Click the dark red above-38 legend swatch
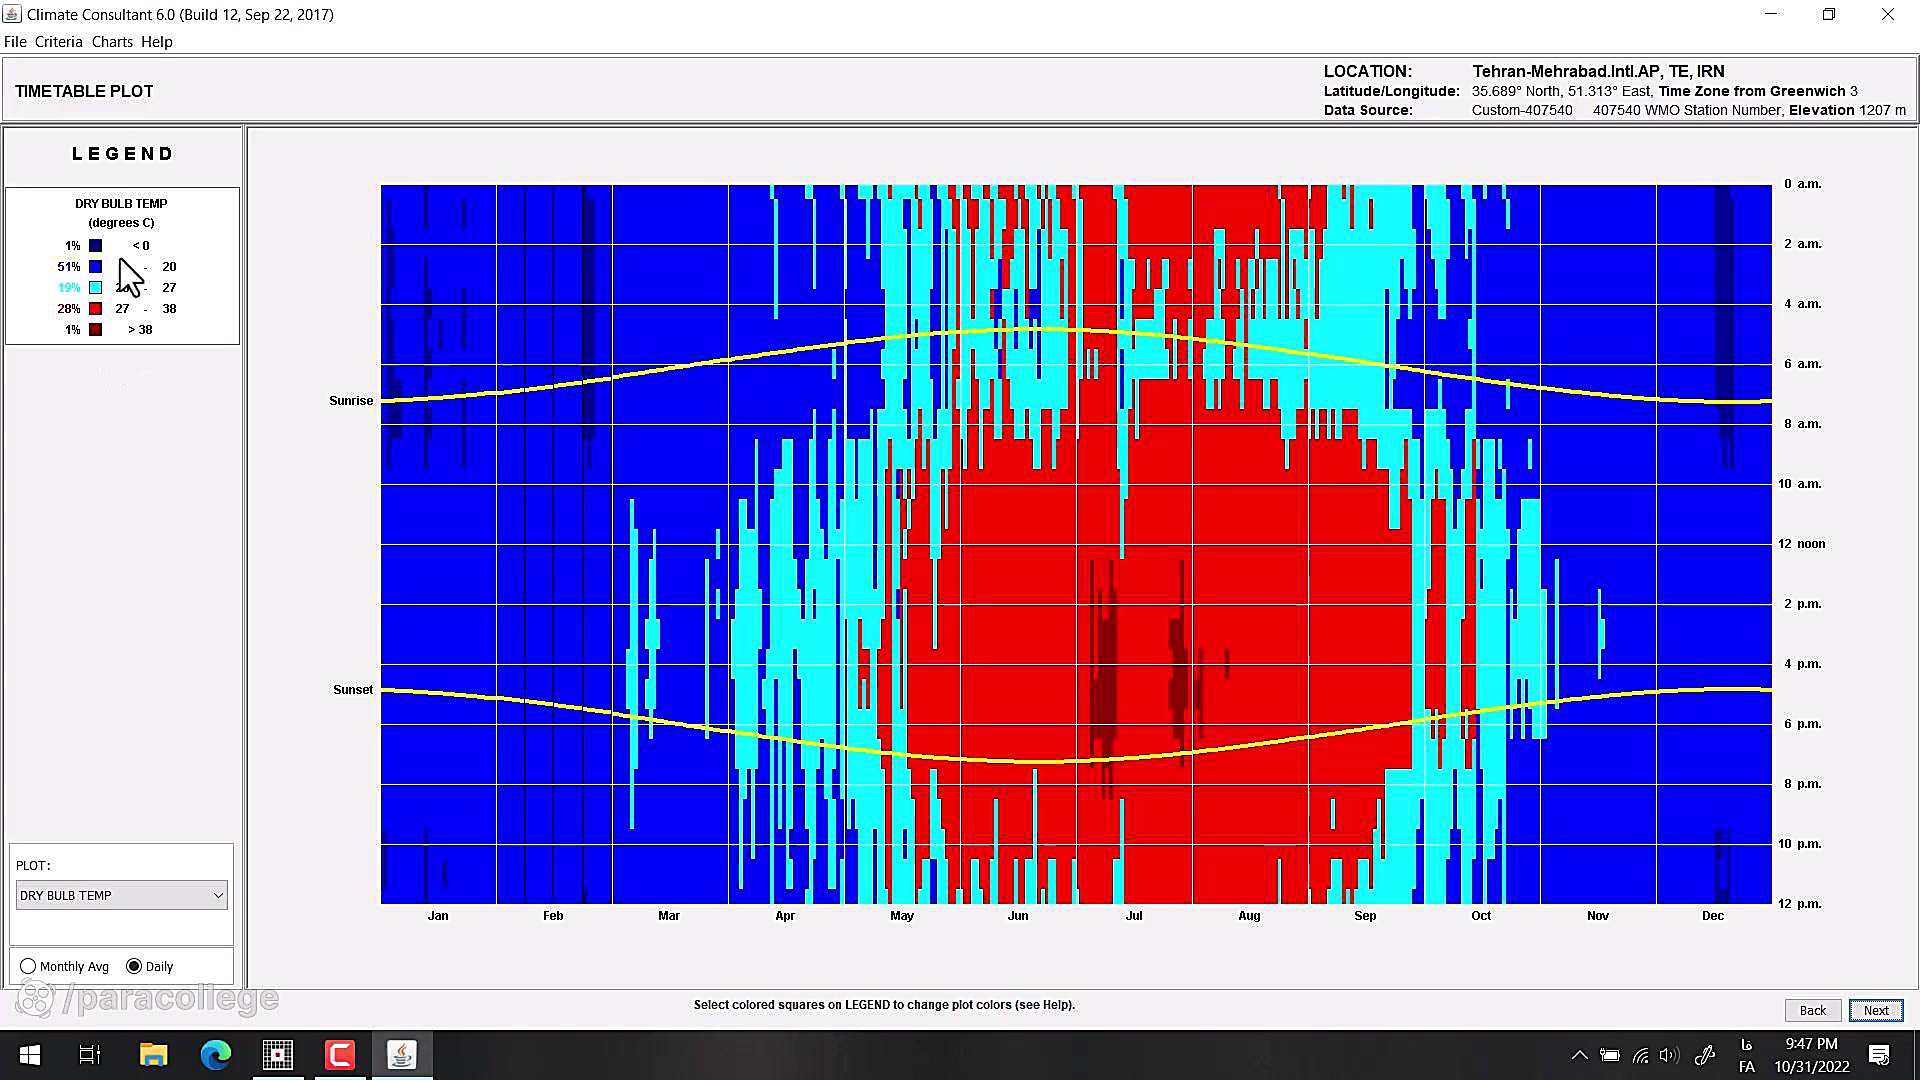Viewport: 1920px width, 1080px height. point(95,330)
